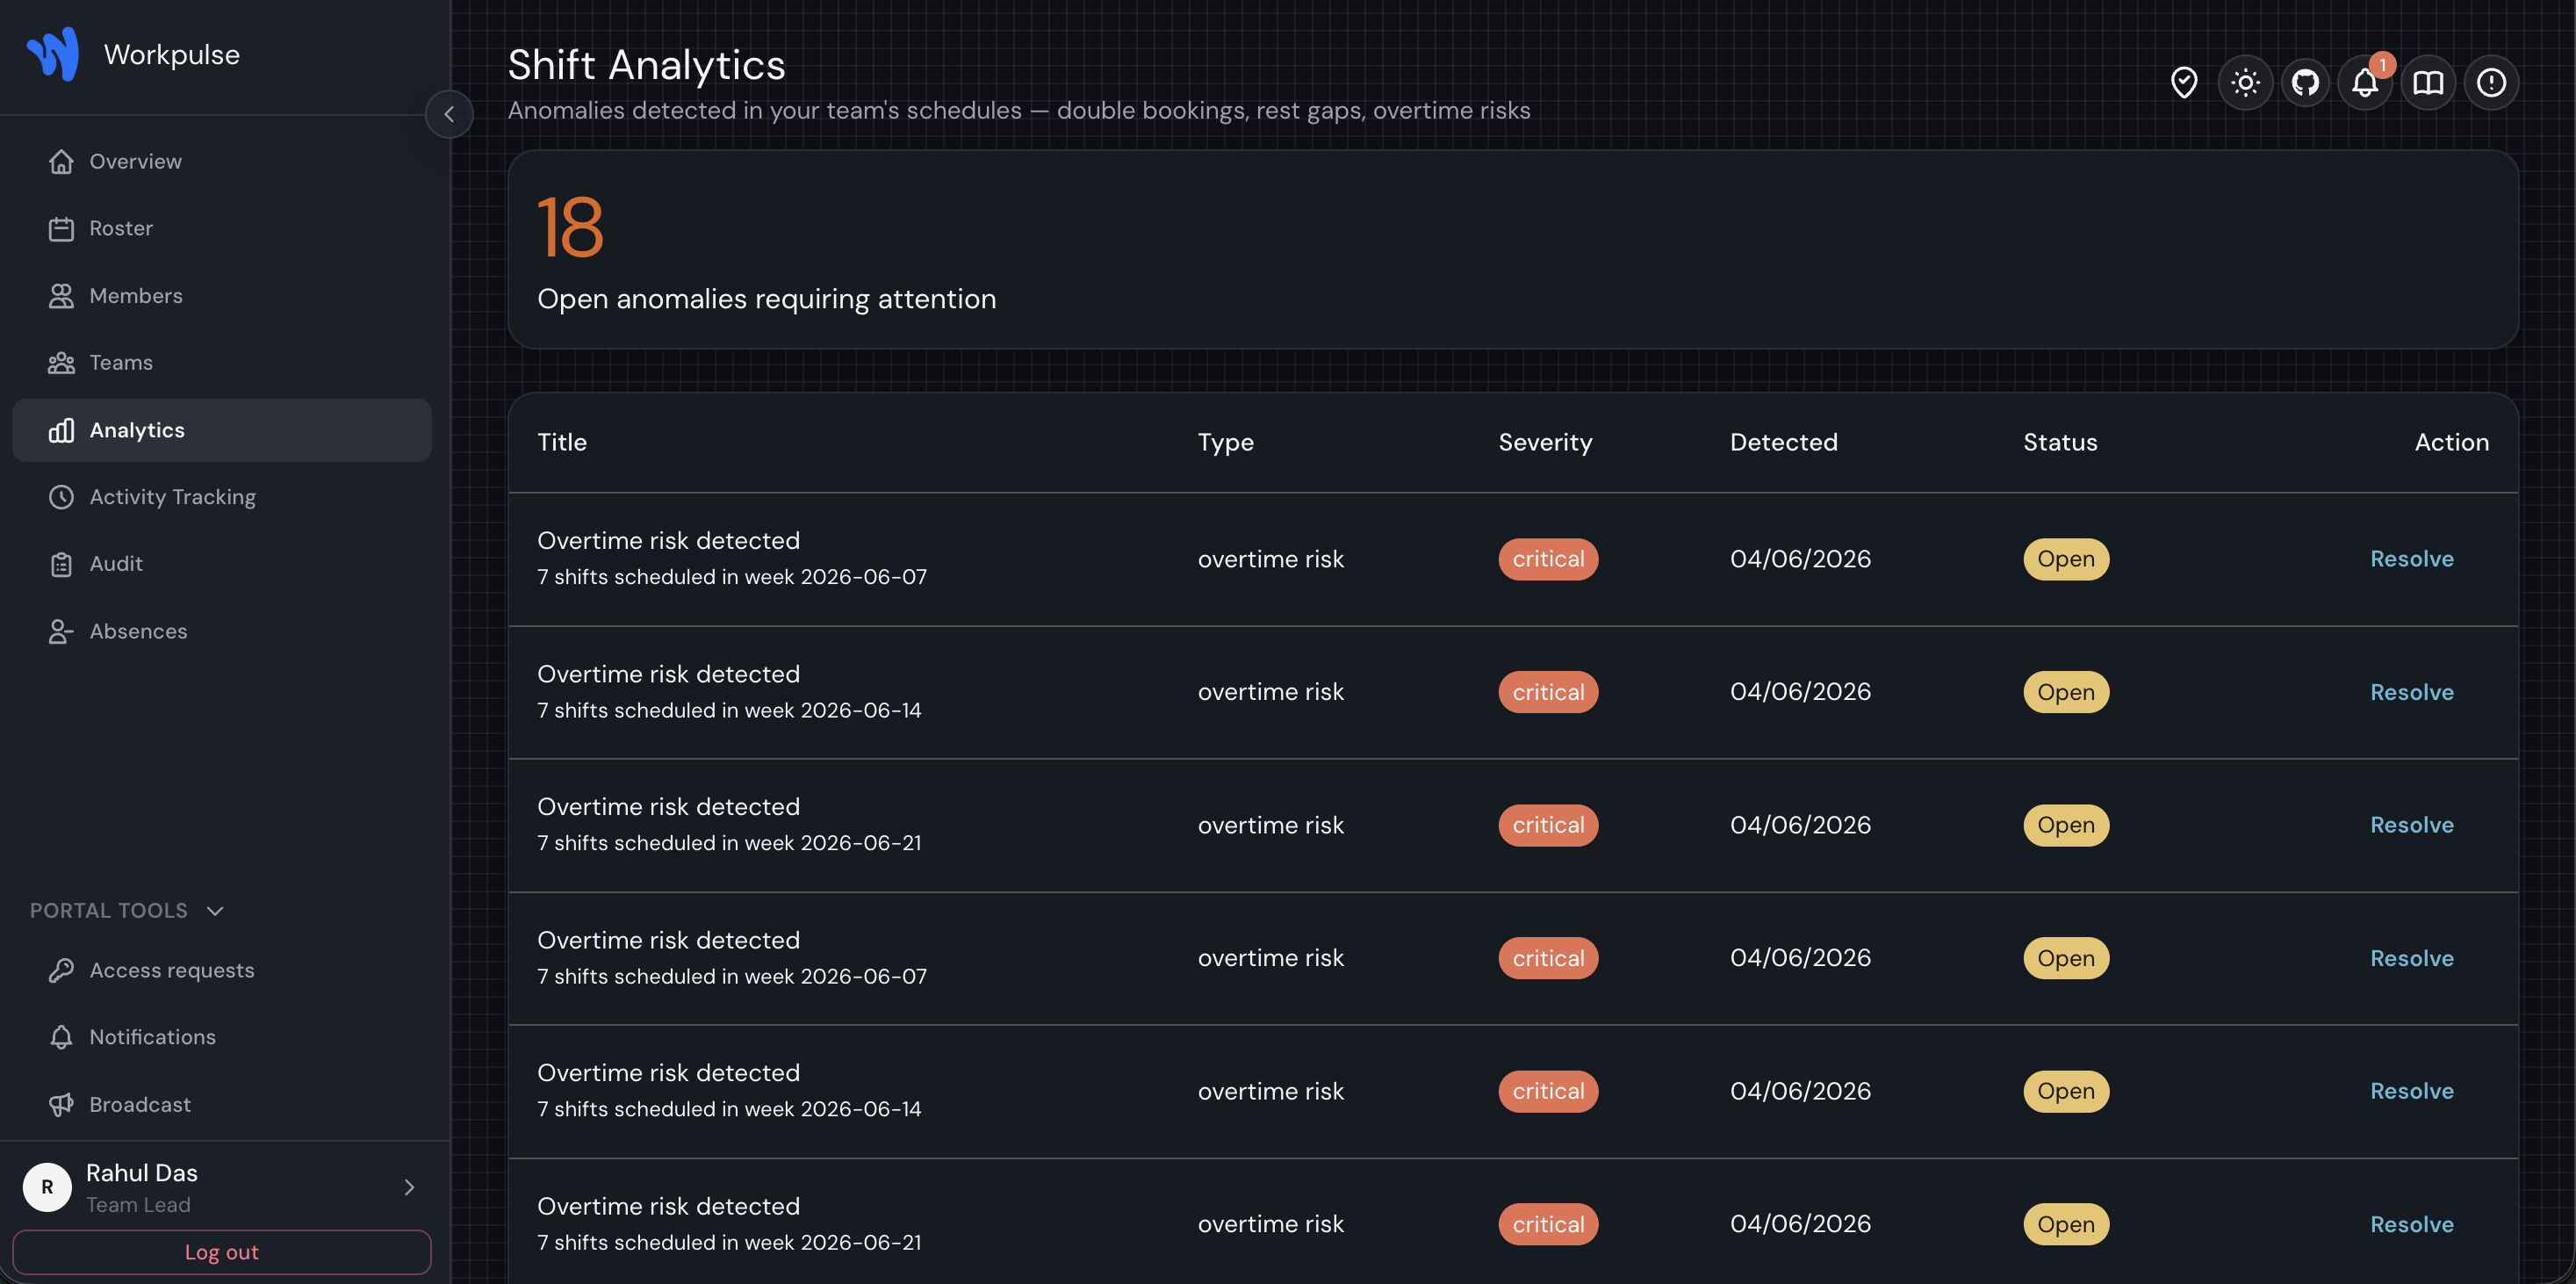Click the Broadcast megaphone icon
The width and height of the screenshot is (2576, 1284).
tap(61, 1105)
